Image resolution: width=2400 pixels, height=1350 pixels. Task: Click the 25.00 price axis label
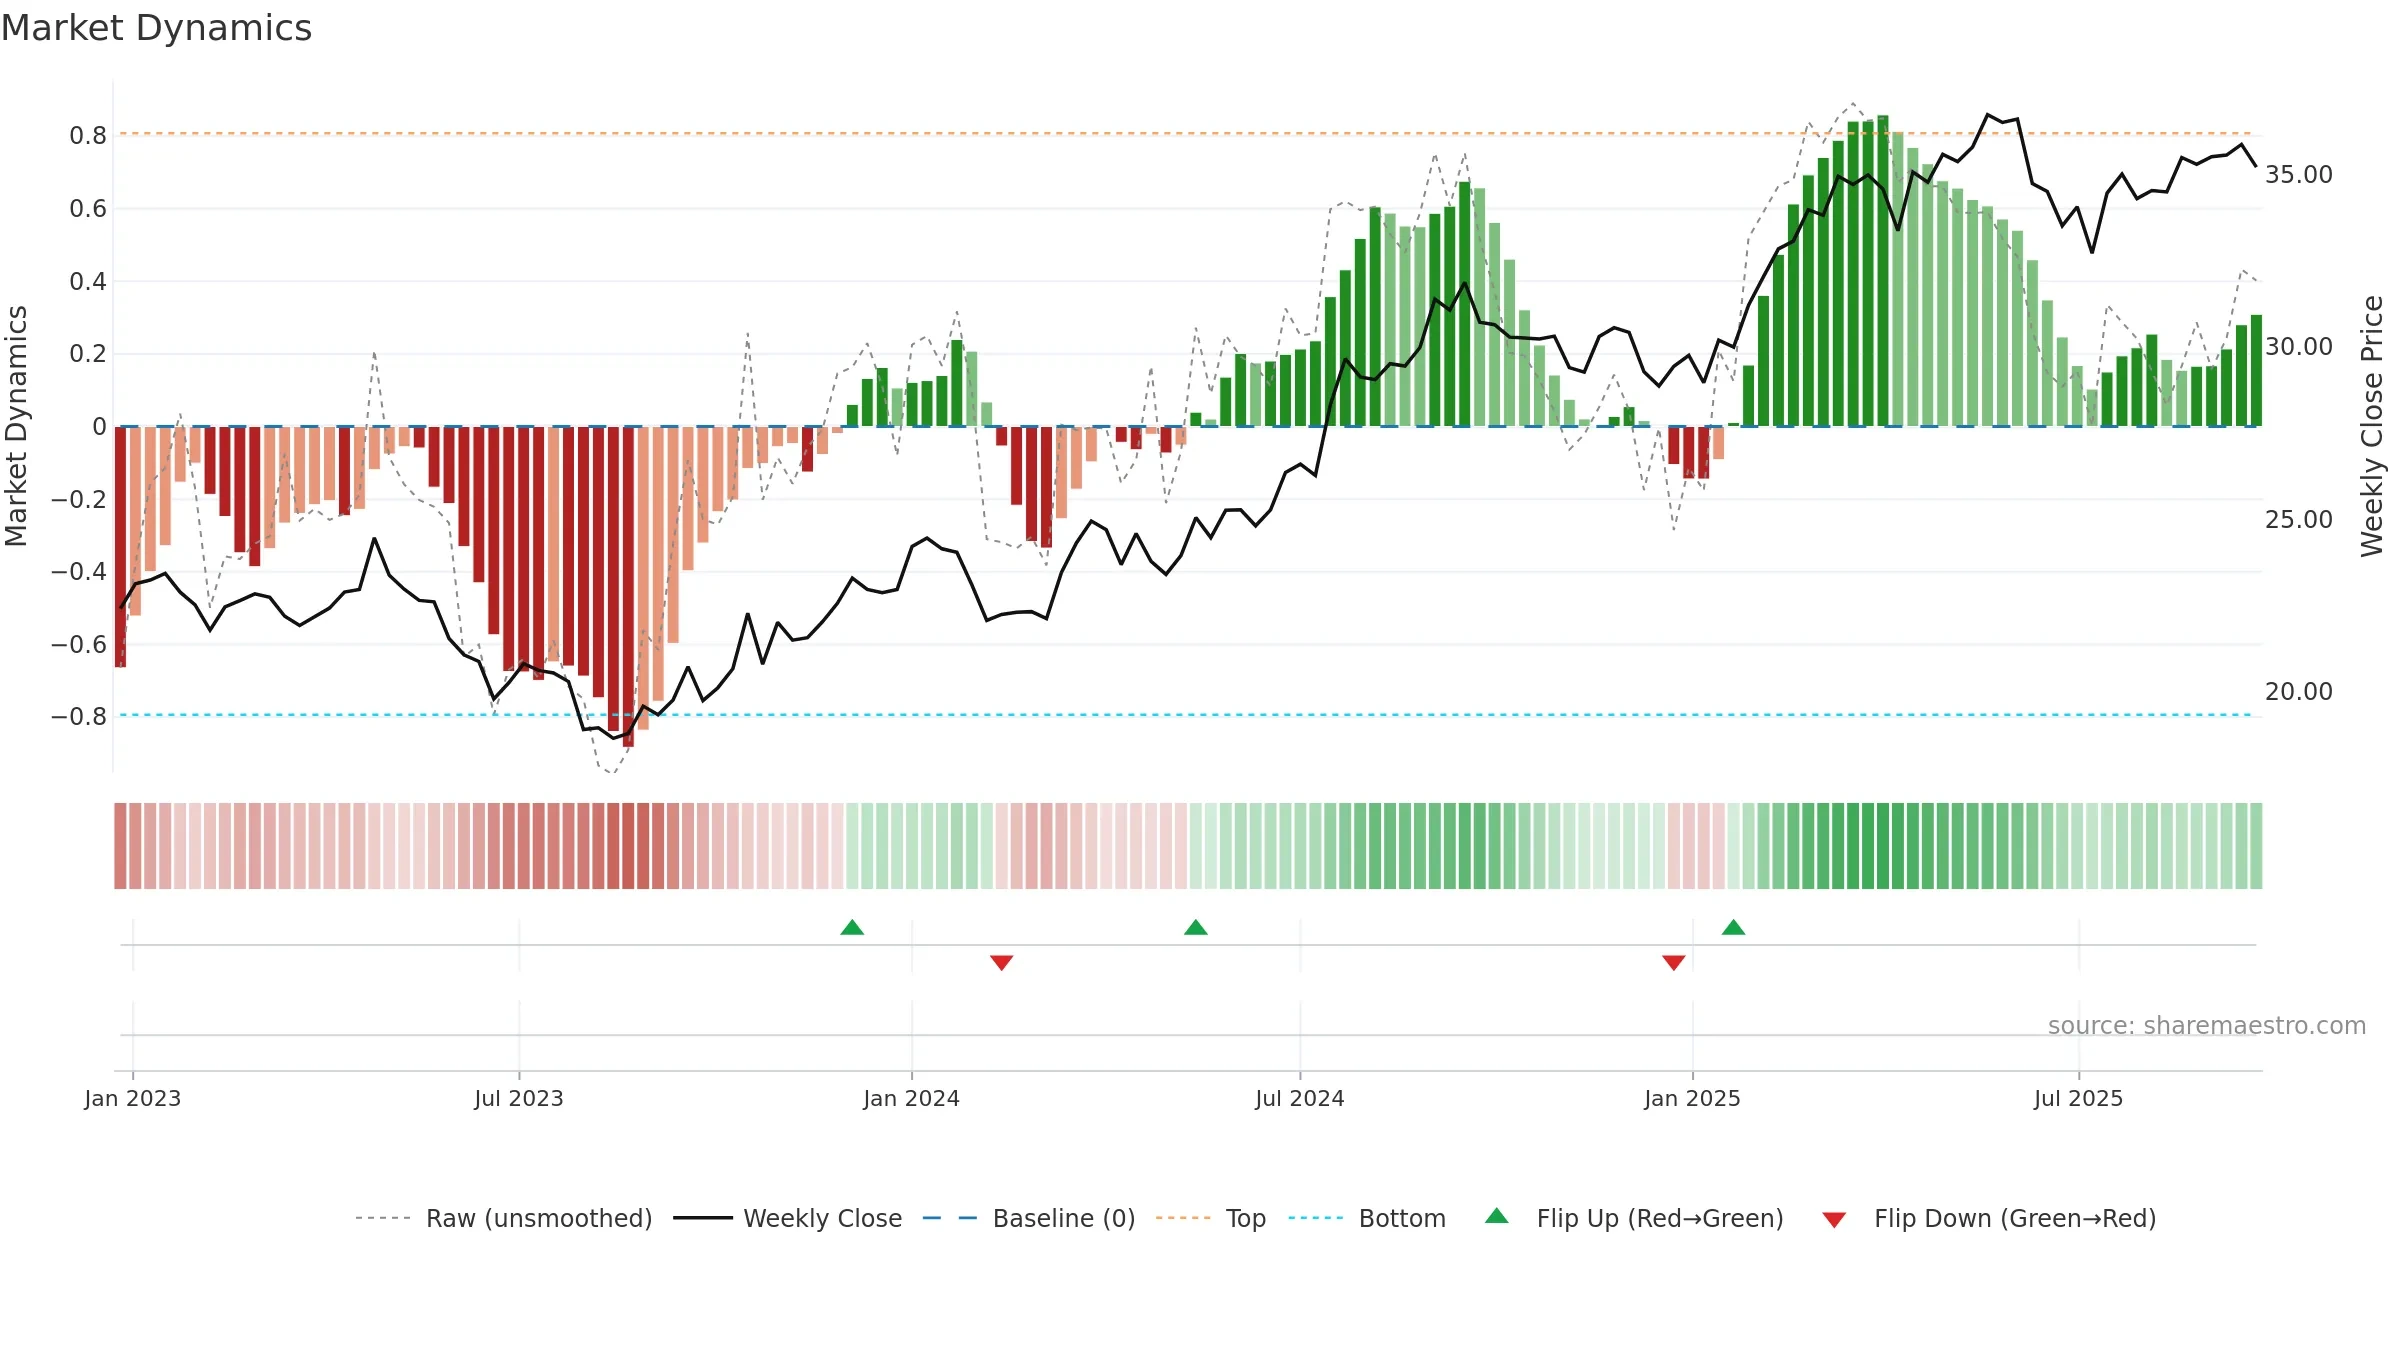point(2299,519)
